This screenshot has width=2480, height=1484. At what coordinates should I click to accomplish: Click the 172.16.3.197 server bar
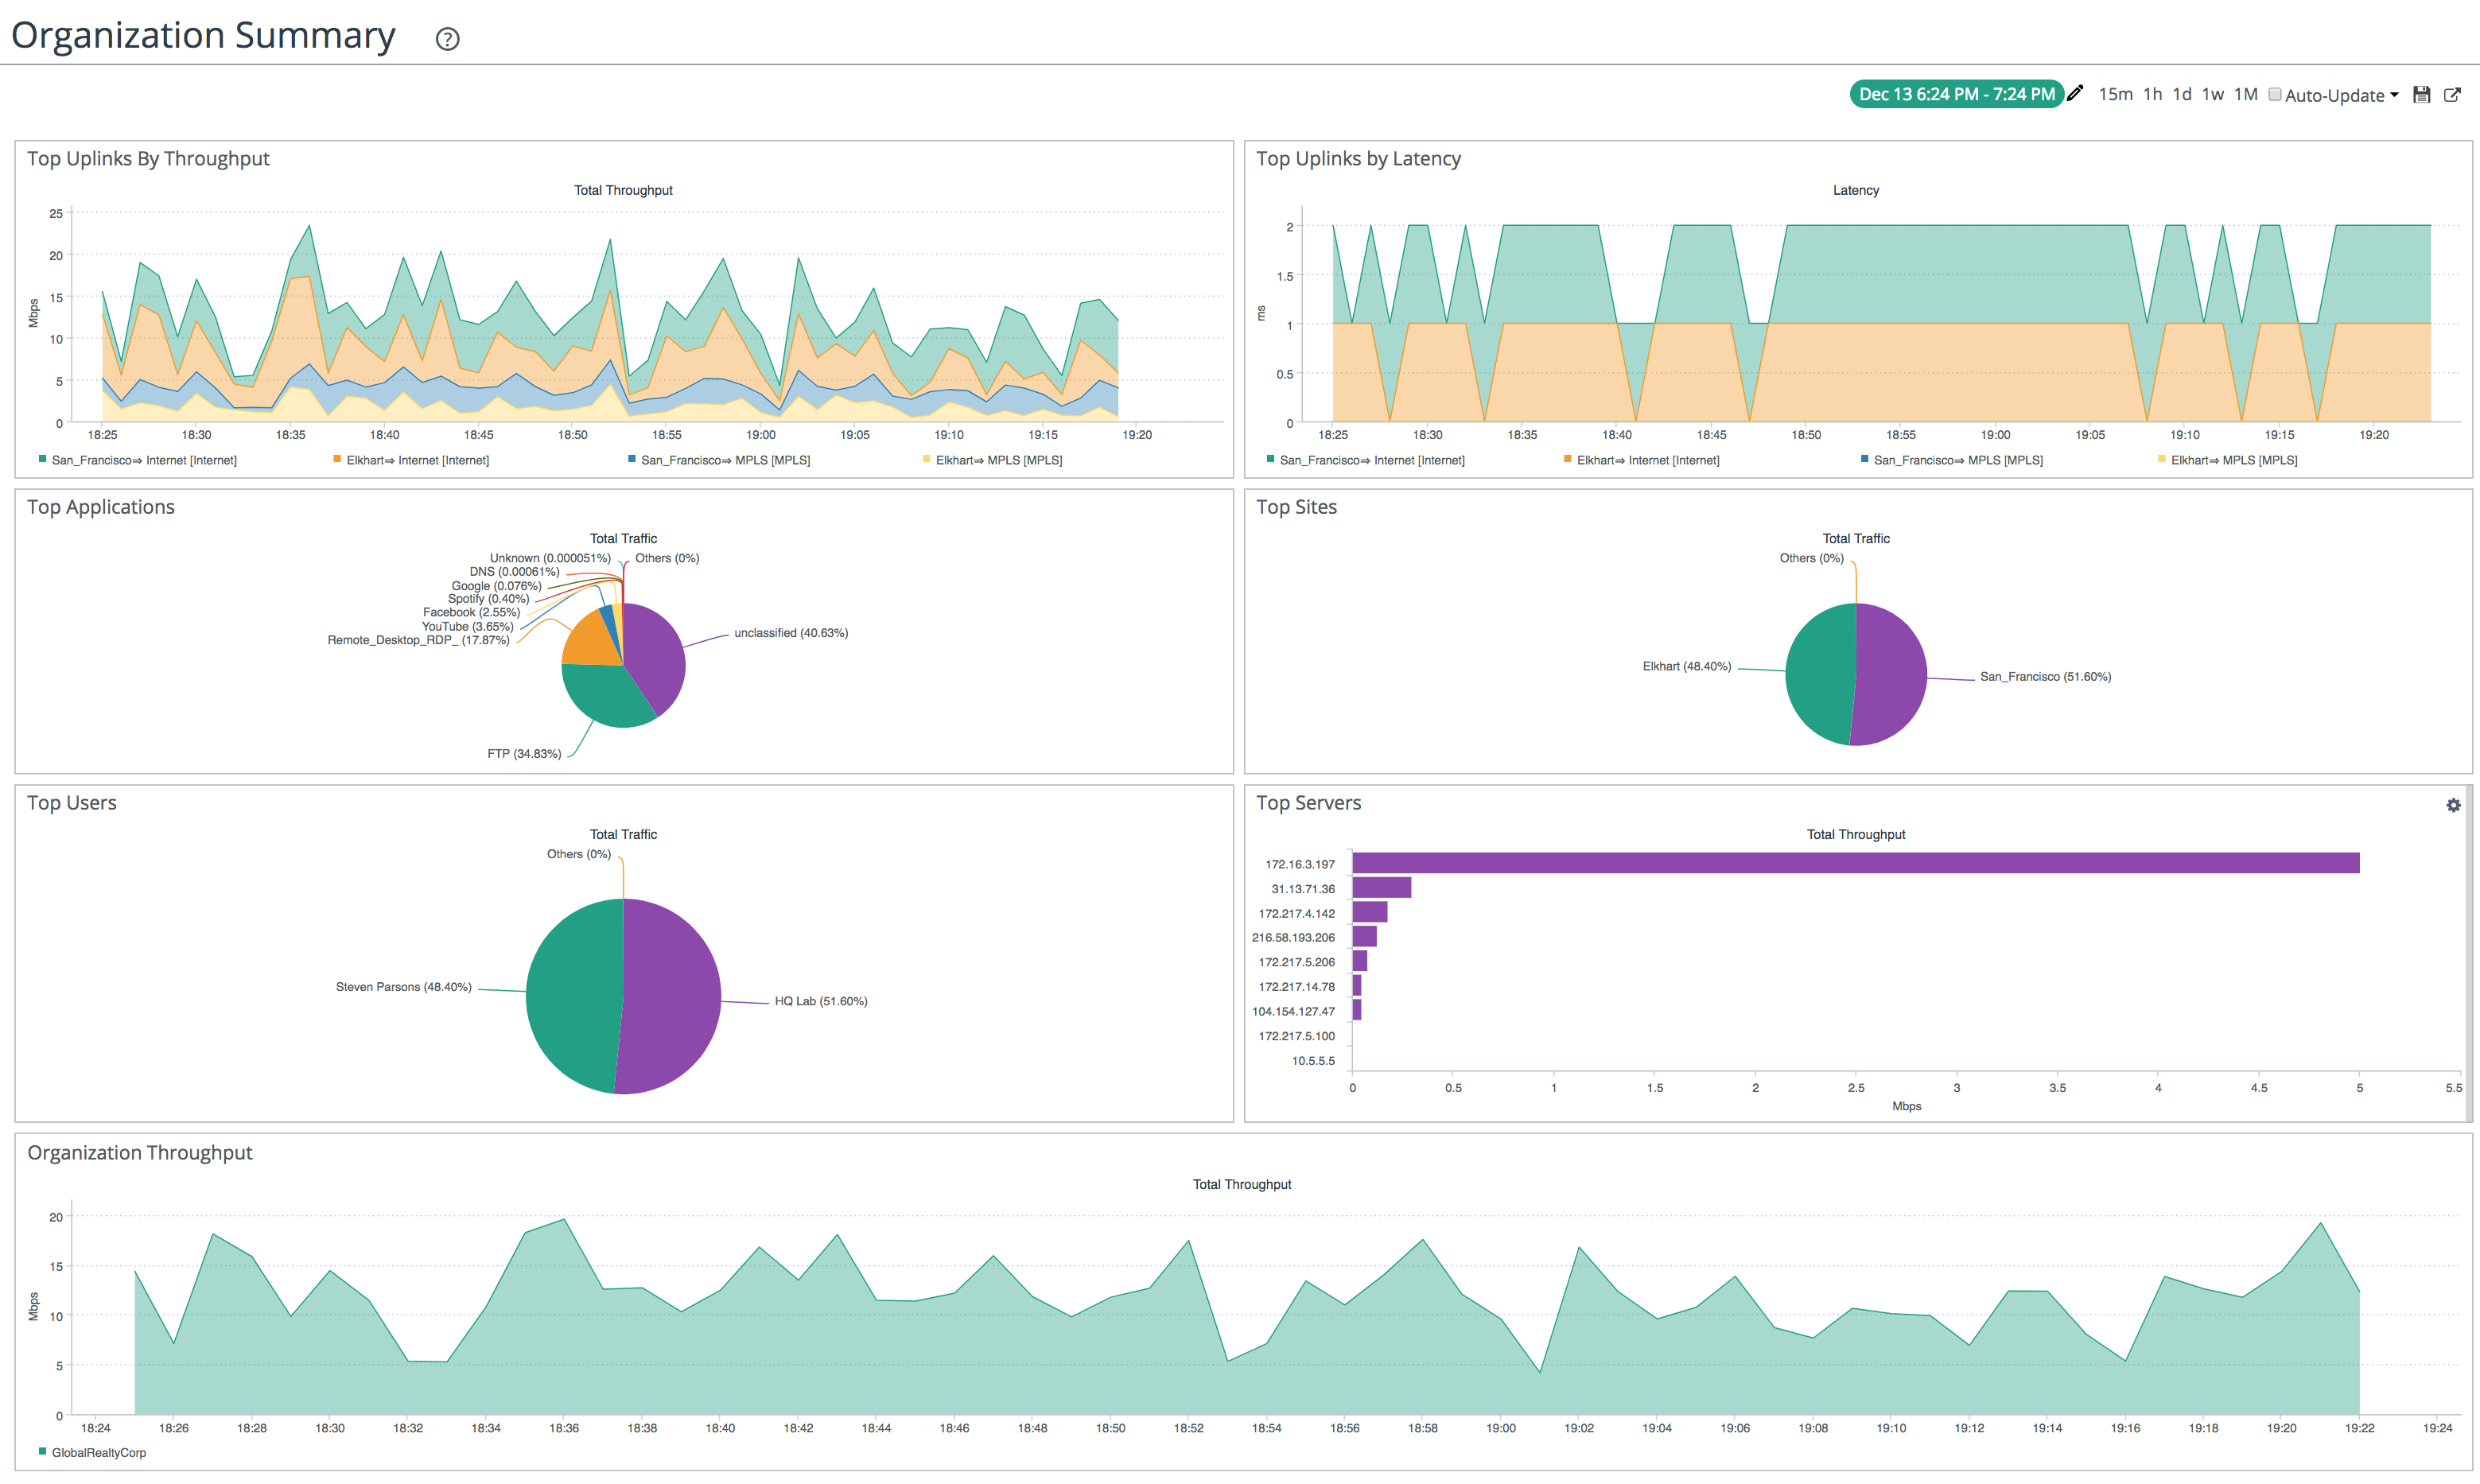(x=1855, y=863)
